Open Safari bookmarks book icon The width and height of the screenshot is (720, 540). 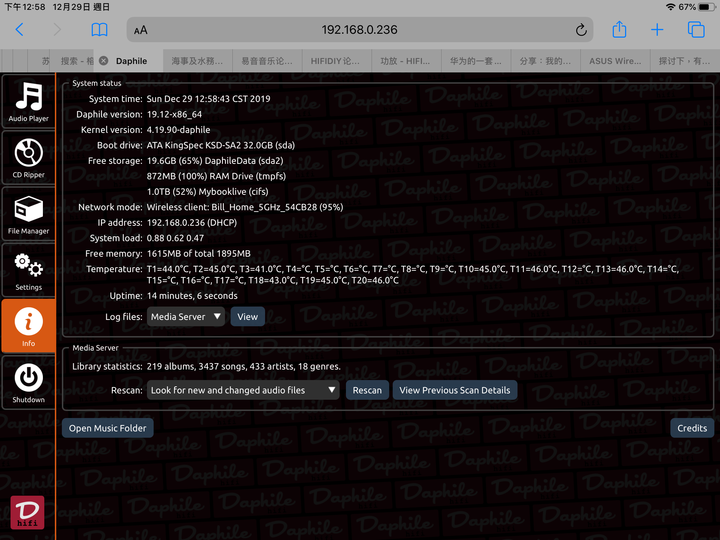[99, 30]
